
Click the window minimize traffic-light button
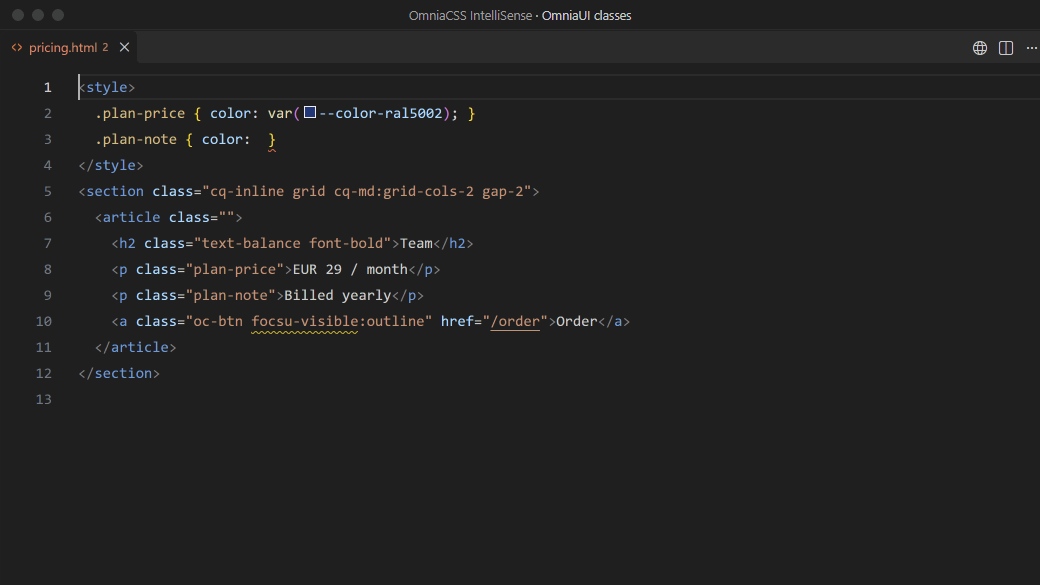click(x=38, y=15)
